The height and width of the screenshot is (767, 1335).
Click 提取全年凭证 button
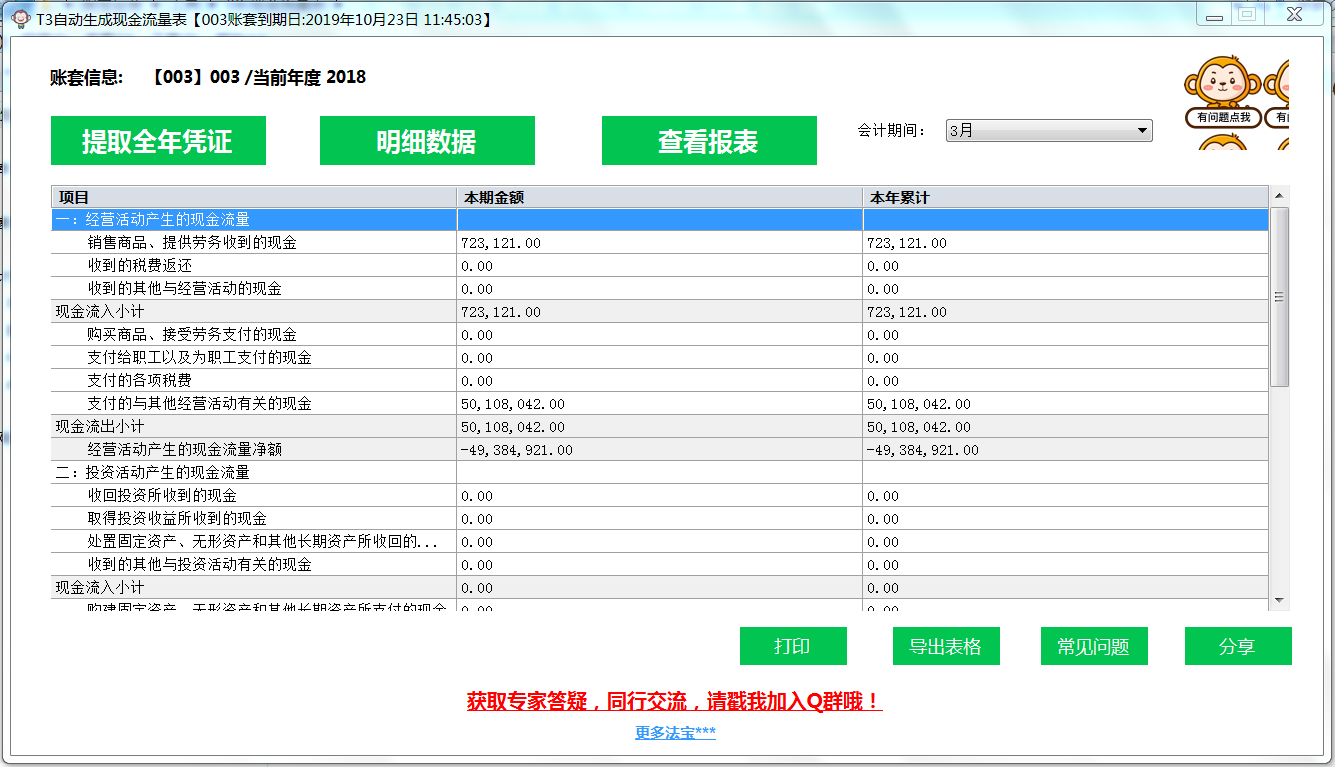pyautogui.click(x=158, y=141)
